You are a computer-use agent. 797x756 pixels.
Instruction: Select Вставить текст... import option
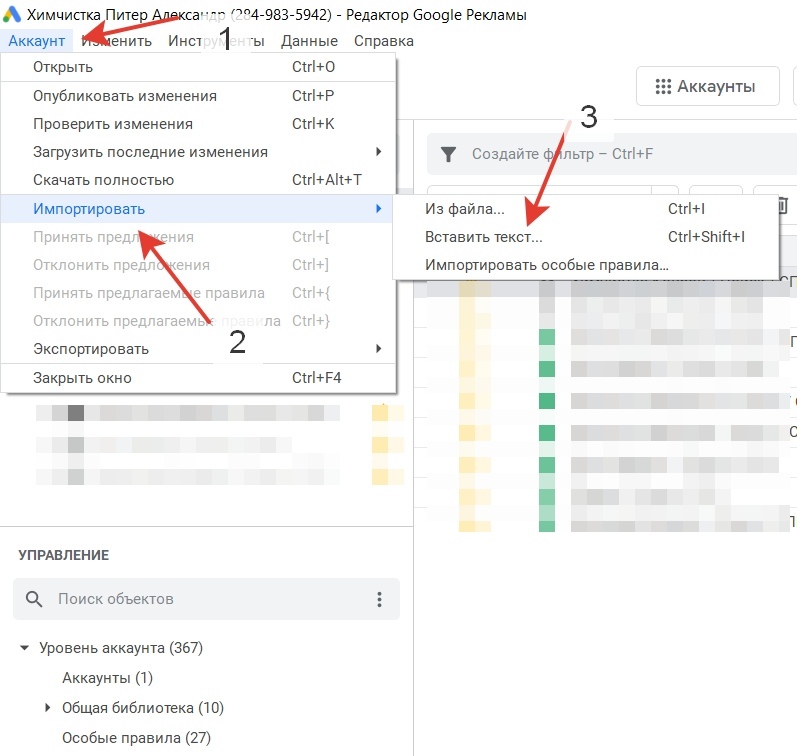pos(586,237)
